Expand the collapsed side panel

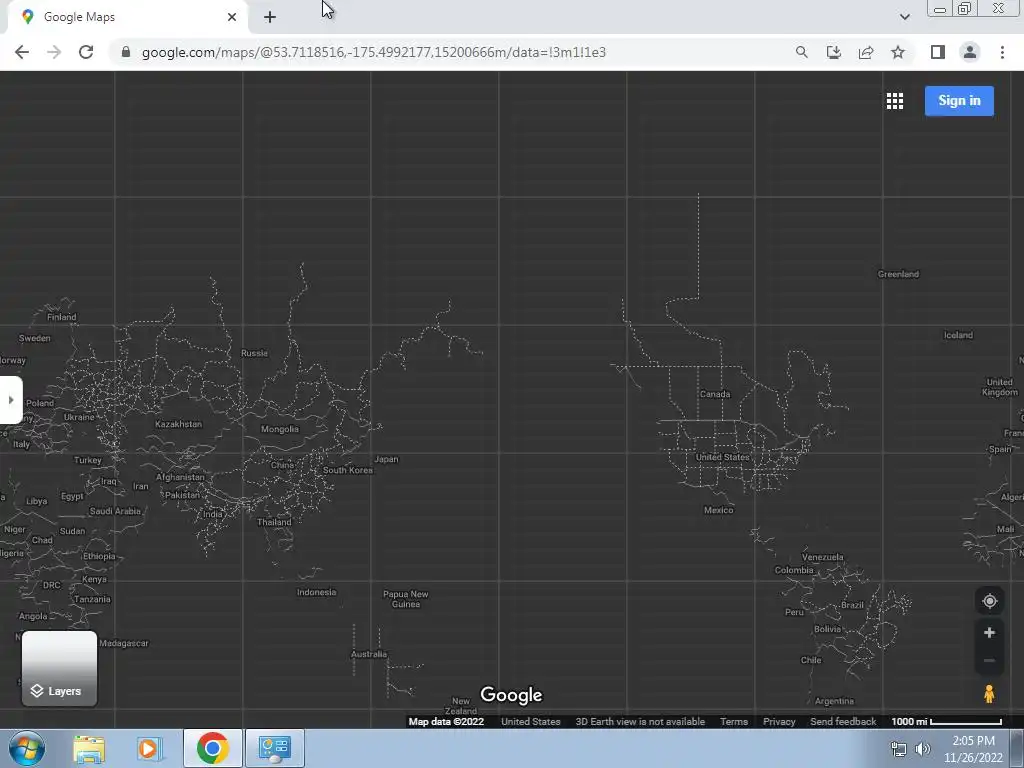[10, 400]
